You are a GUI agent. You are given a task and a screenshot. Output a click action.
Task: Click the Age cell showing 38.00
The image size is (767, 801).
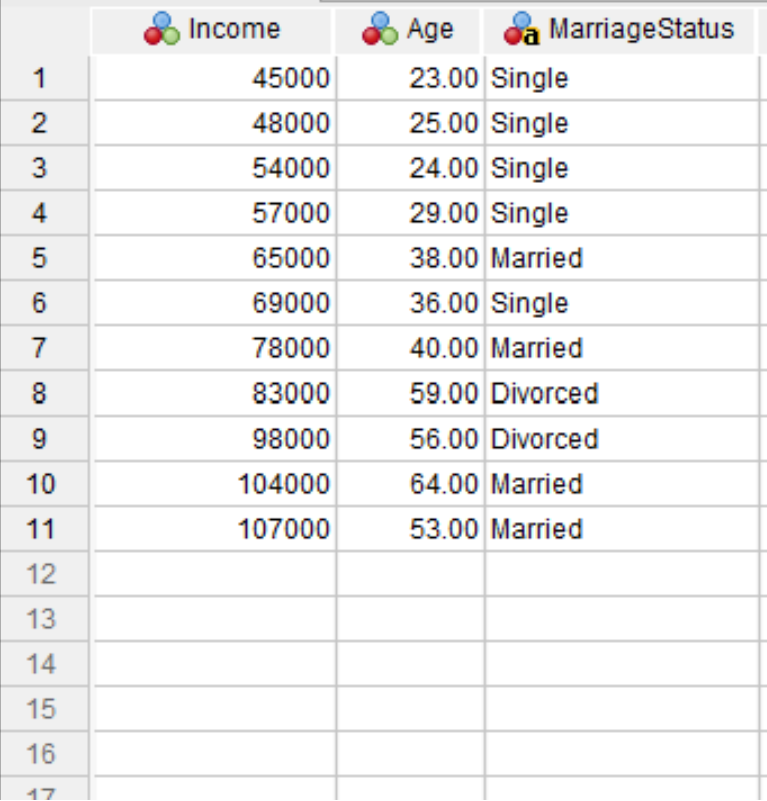[411, 257]
